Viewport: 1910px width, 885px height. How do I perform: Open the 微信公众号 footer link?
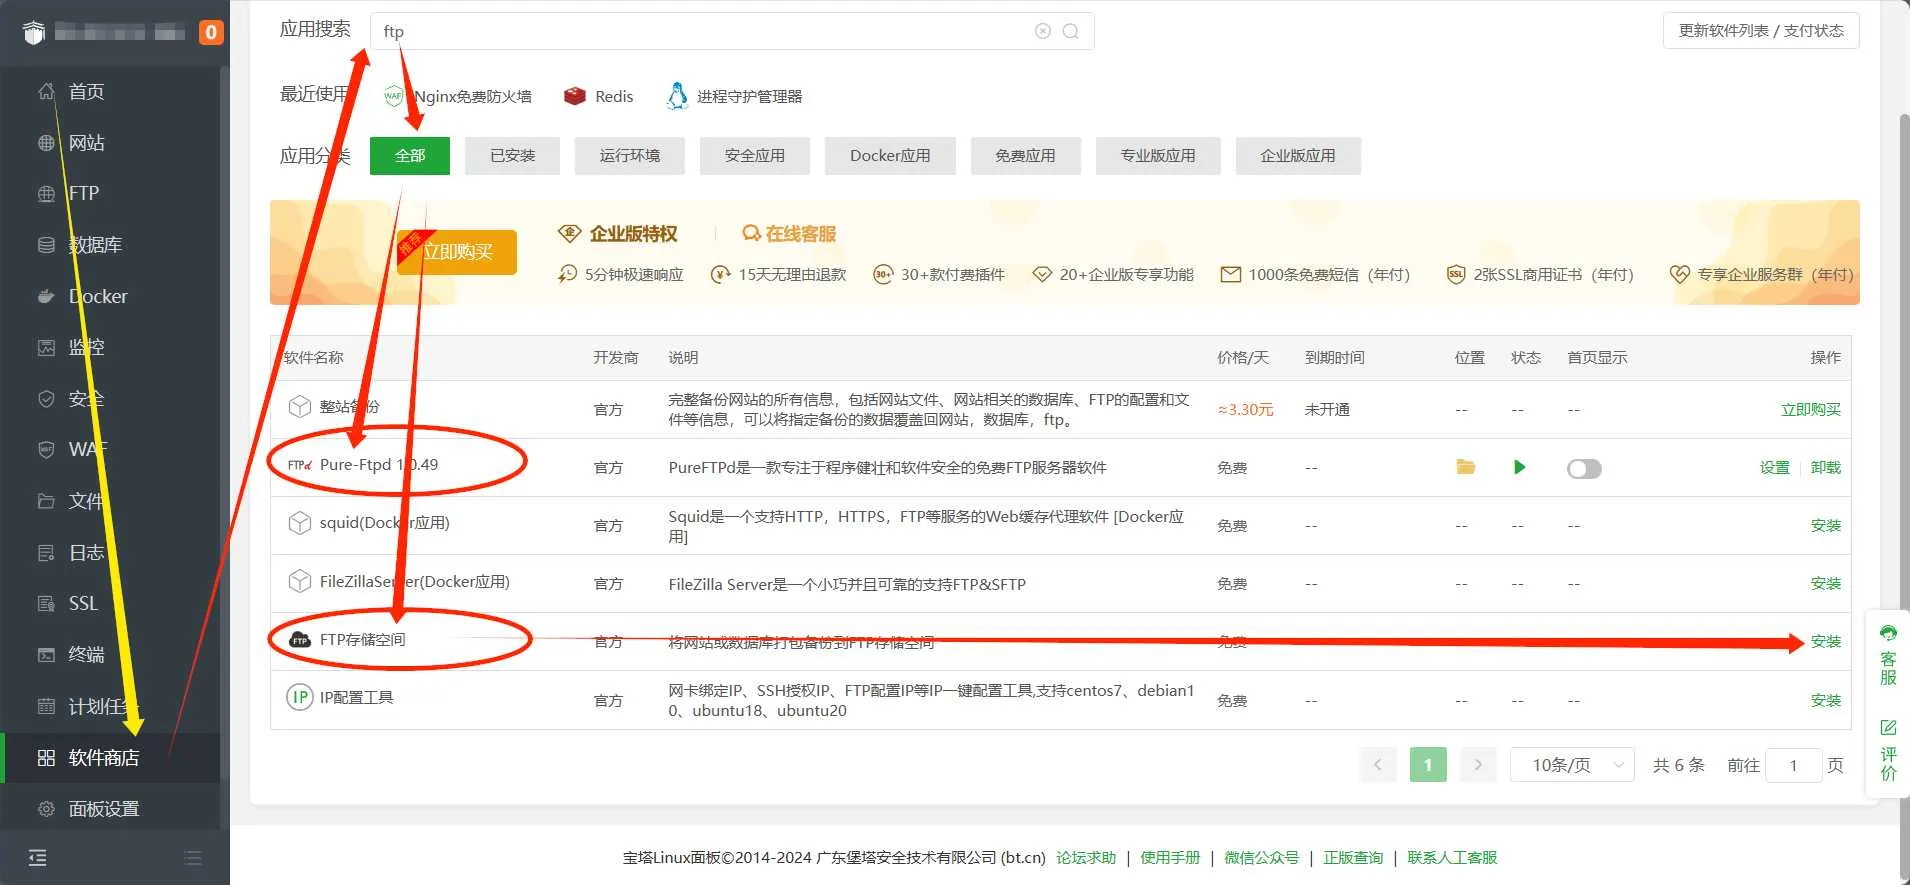click(1262, 857)
